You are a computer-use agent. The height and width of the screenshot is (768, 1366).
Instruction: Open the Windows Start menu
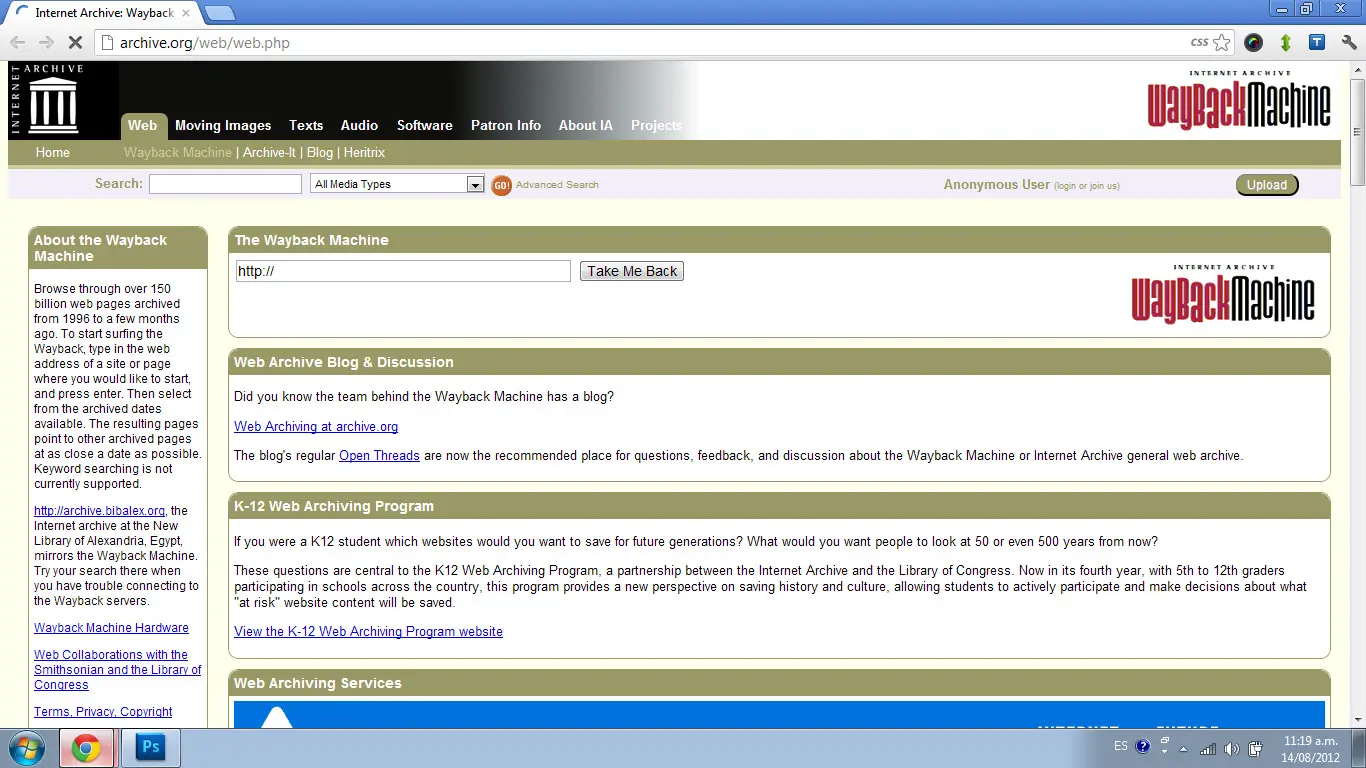coord(25,748)
